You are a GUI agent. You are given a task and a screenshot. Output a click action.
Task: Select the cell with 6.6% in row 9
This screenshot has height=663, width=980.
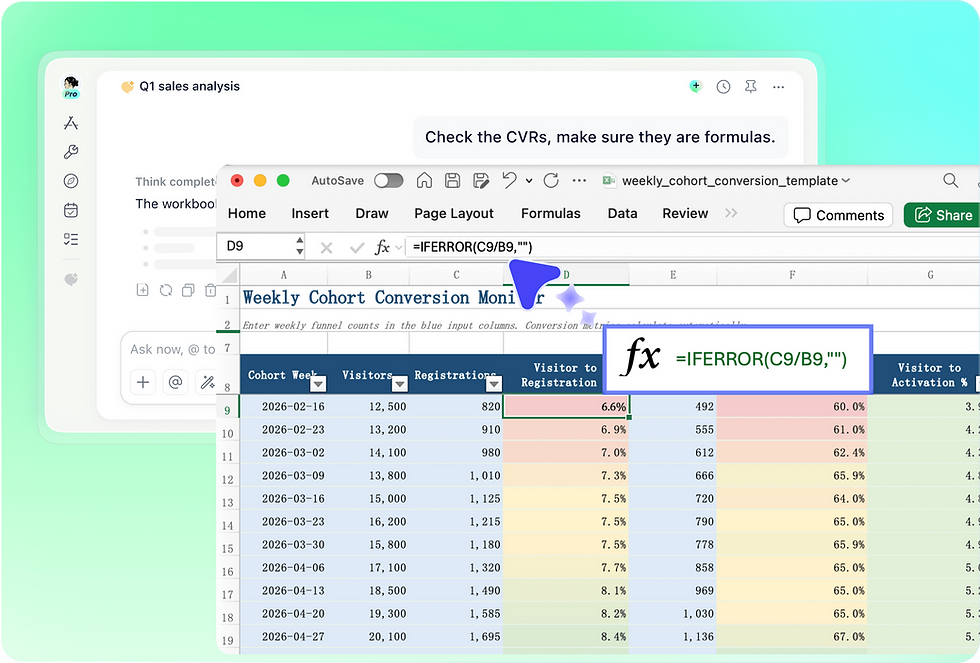coord(566,407)
